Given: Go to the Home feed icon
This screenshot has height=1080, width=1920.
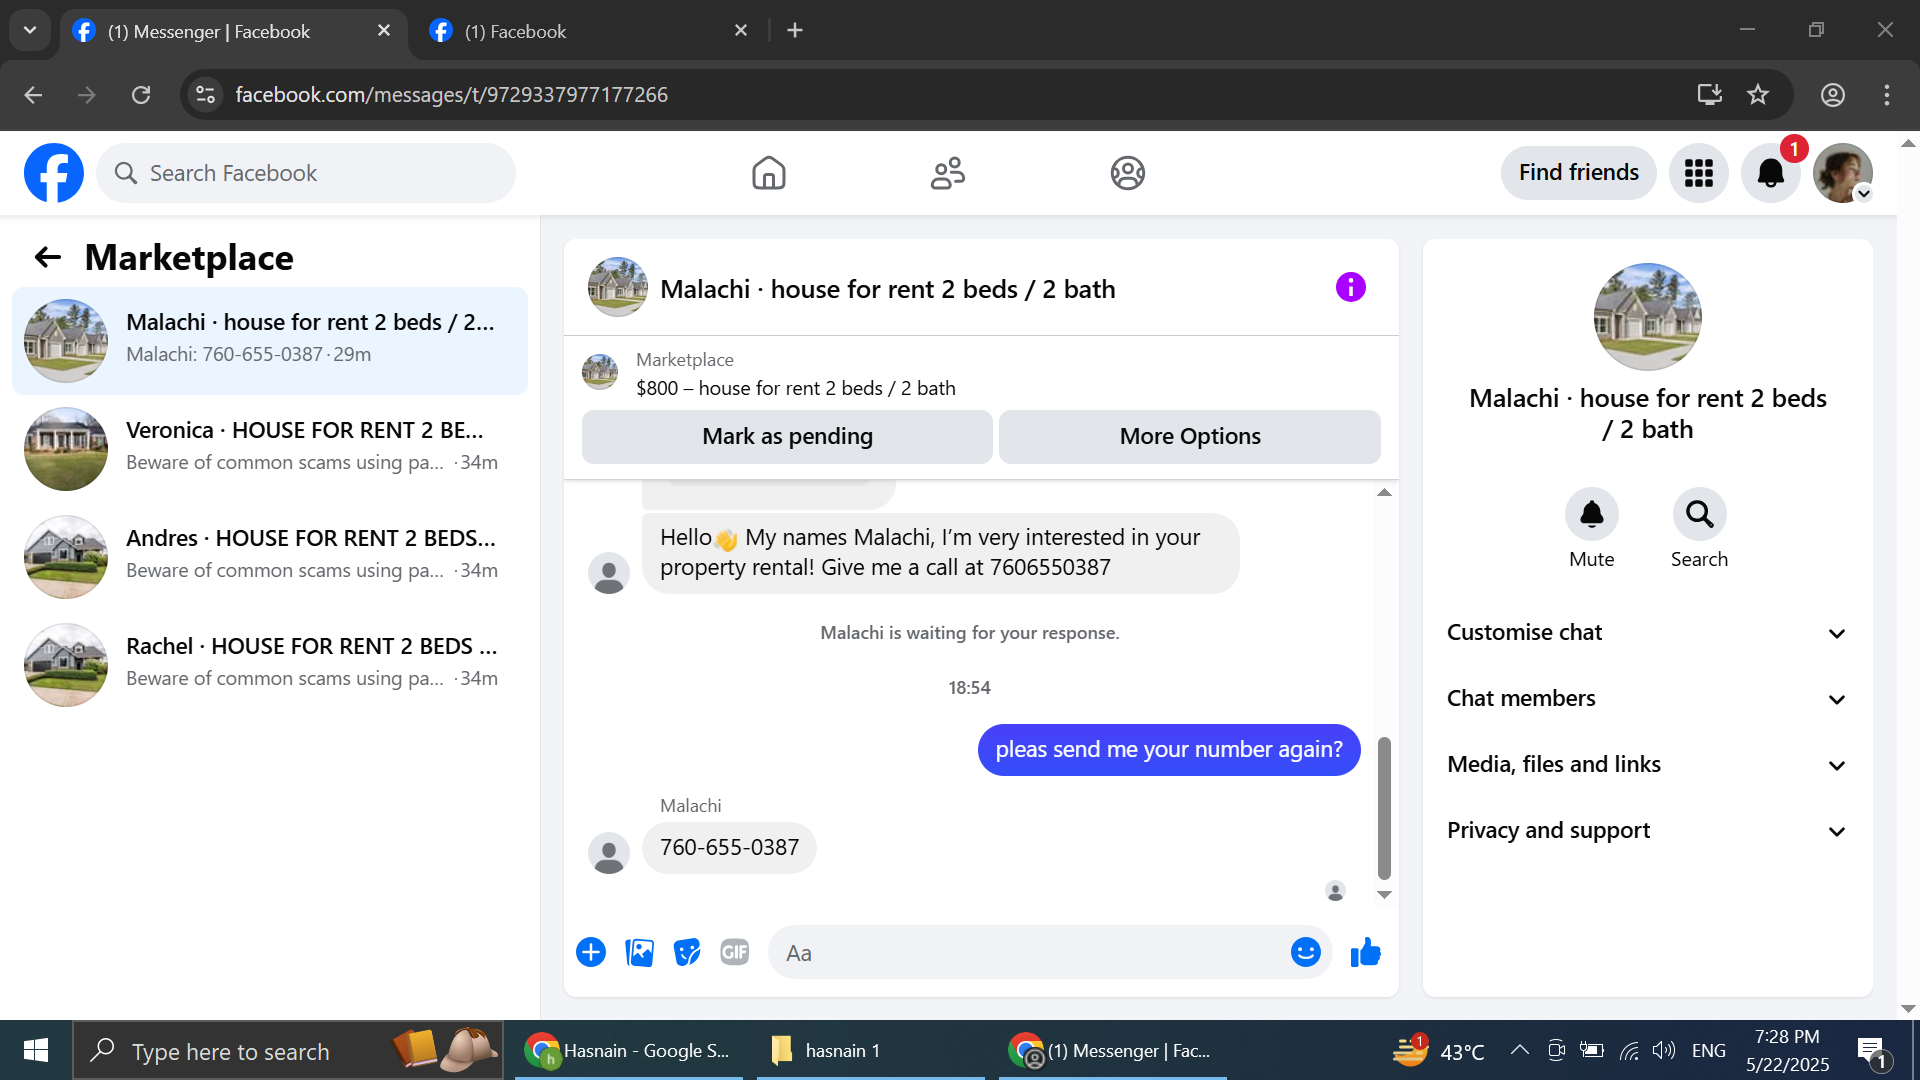Looking at the screenshot, I should [x=768, y=173].
